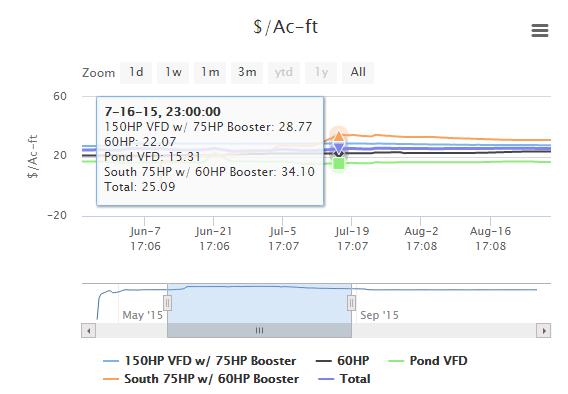568x394 pixels.
Task: Click the Jul-5 17:07 axis label
Action: click(283, 239)
